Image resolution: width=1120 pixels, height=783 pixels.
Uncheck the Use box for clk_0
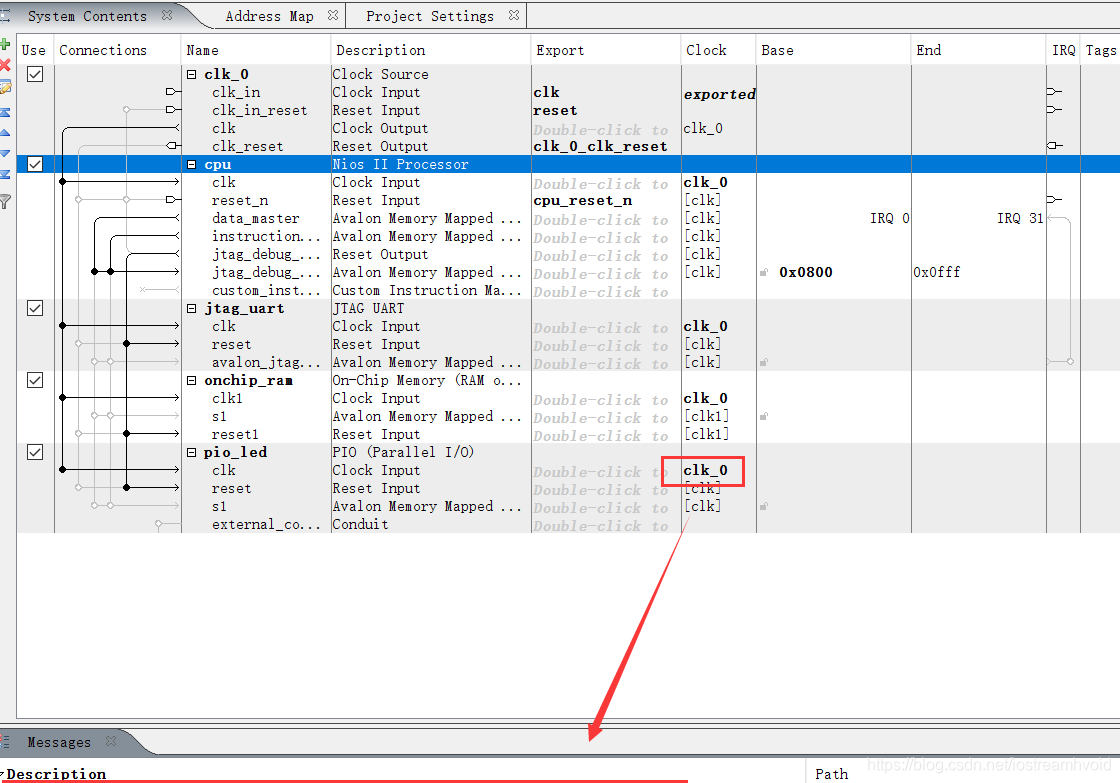(x=35, y=74)
